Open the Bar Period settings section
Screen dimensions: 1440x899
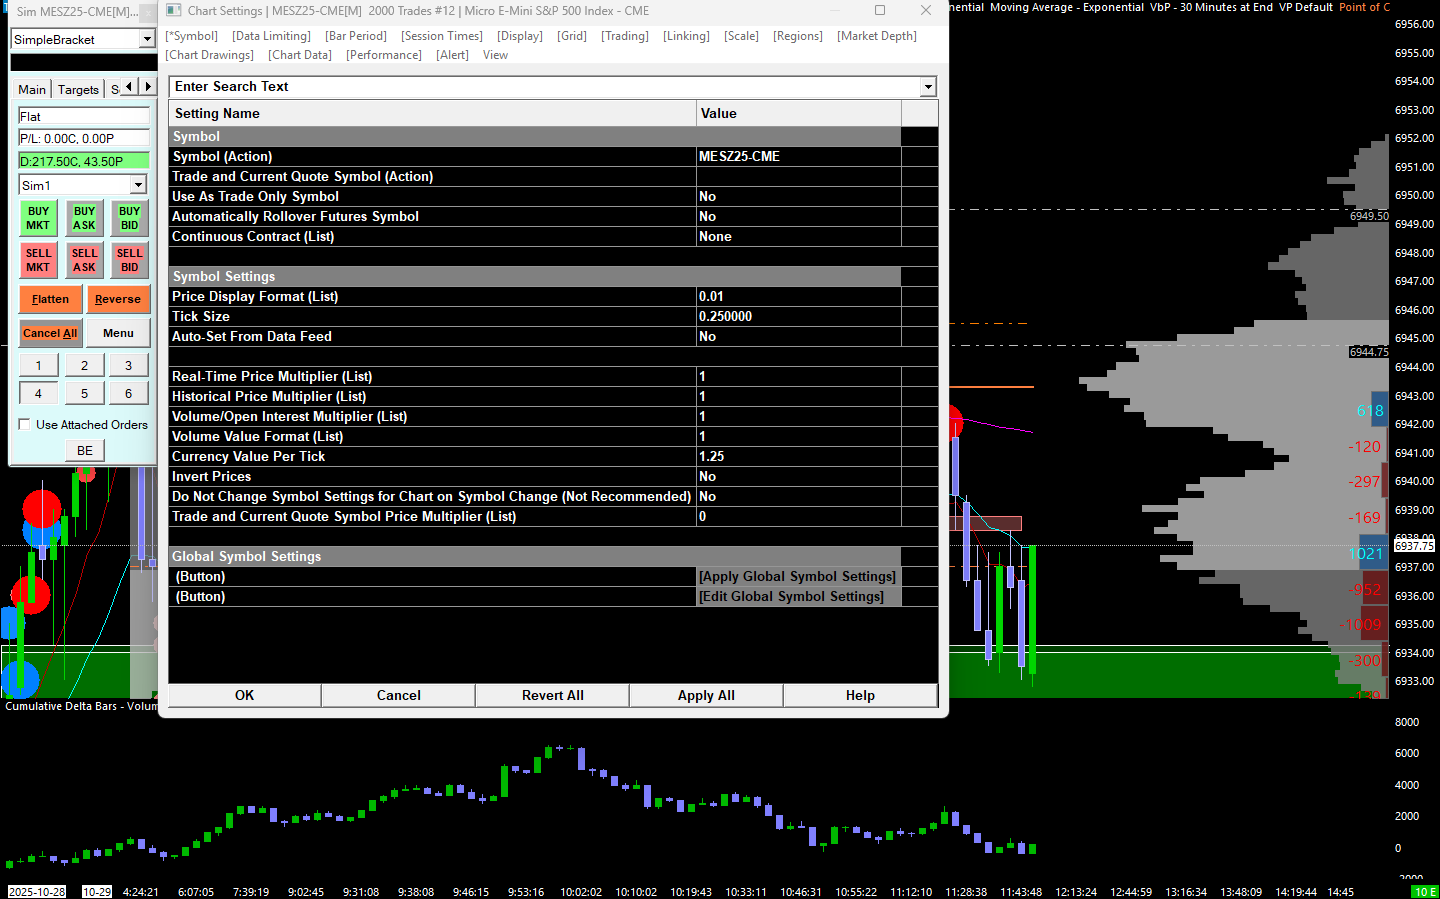356,36
